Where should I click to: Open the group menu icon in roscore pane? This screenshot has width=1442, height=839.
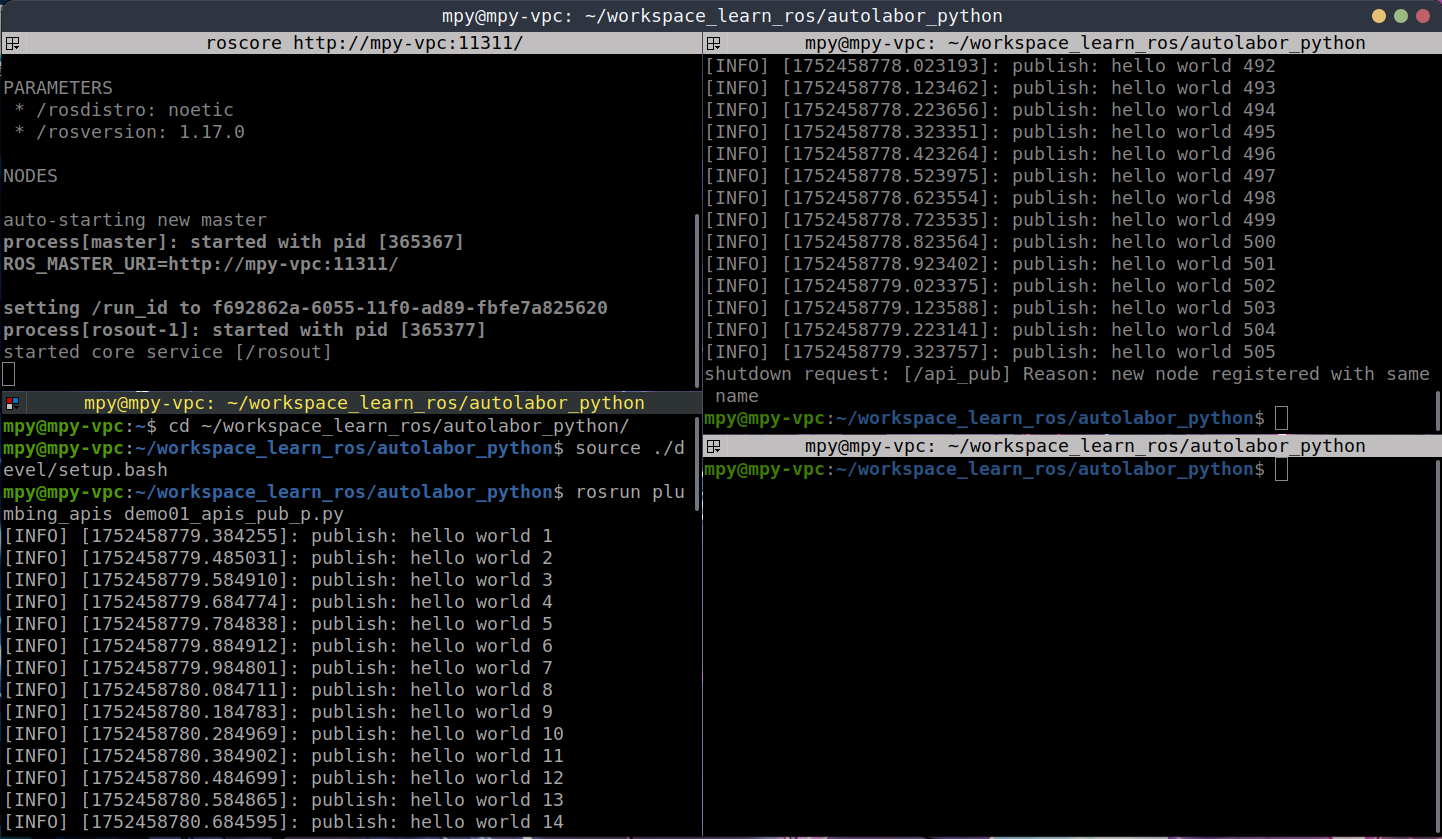(x=12, y=43)
